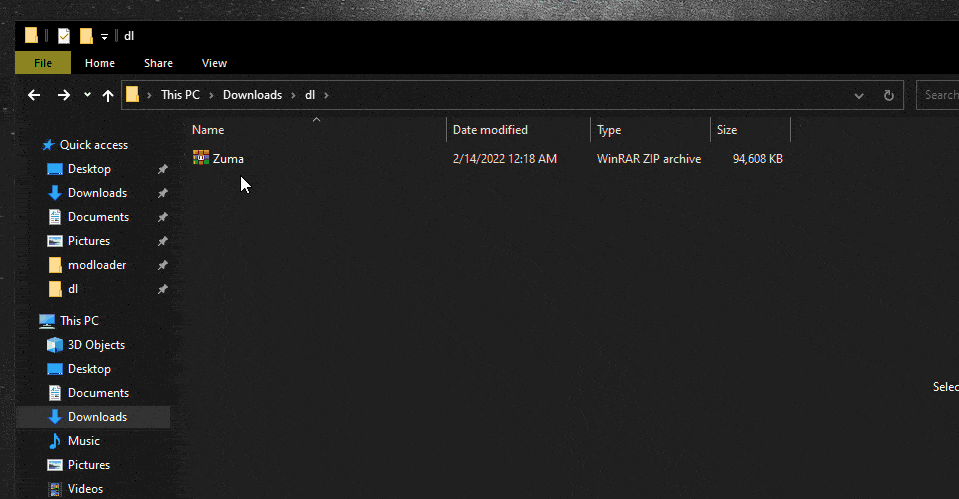Switch to the Home ribbon tab
This screenshot has height=499, width=959.
(x=100, y=63)
